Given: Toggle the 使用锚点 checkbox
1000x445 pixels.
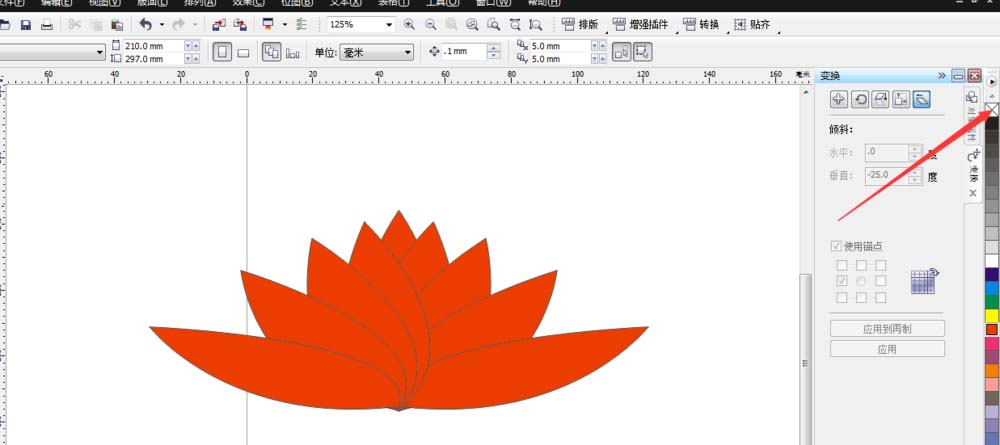Looking at the screenshot, I should 837,247.
